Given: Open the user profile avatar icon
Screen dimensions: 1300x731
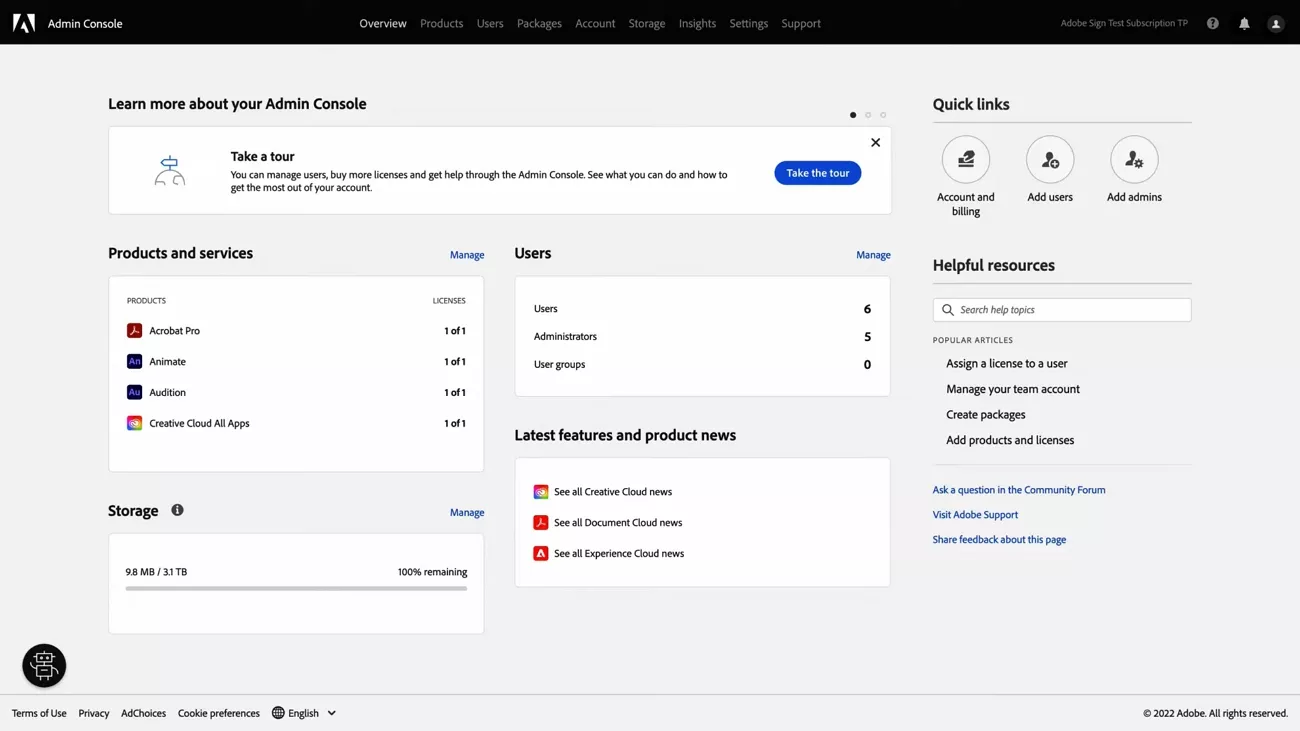Looking at the screenshot, I should coord(1276,24).
